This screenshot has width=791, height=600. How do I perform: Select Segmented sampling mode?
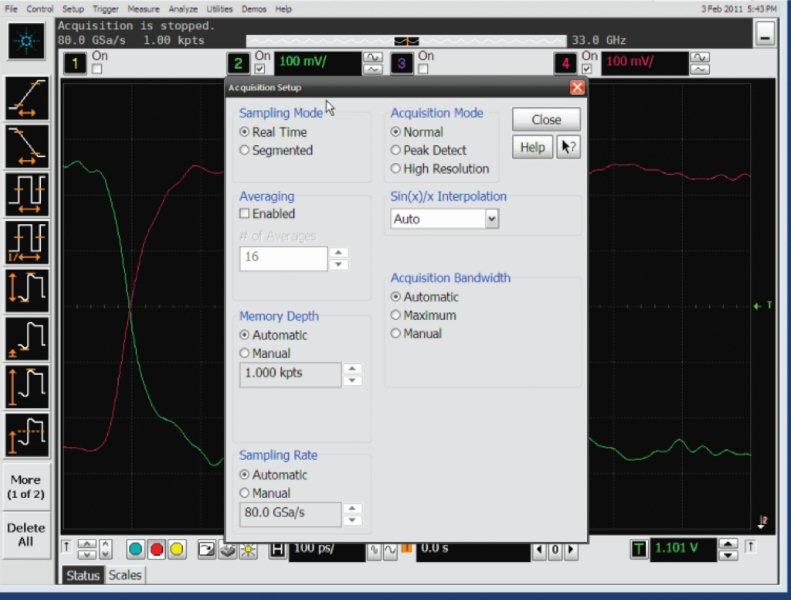[x=245, y=151]
